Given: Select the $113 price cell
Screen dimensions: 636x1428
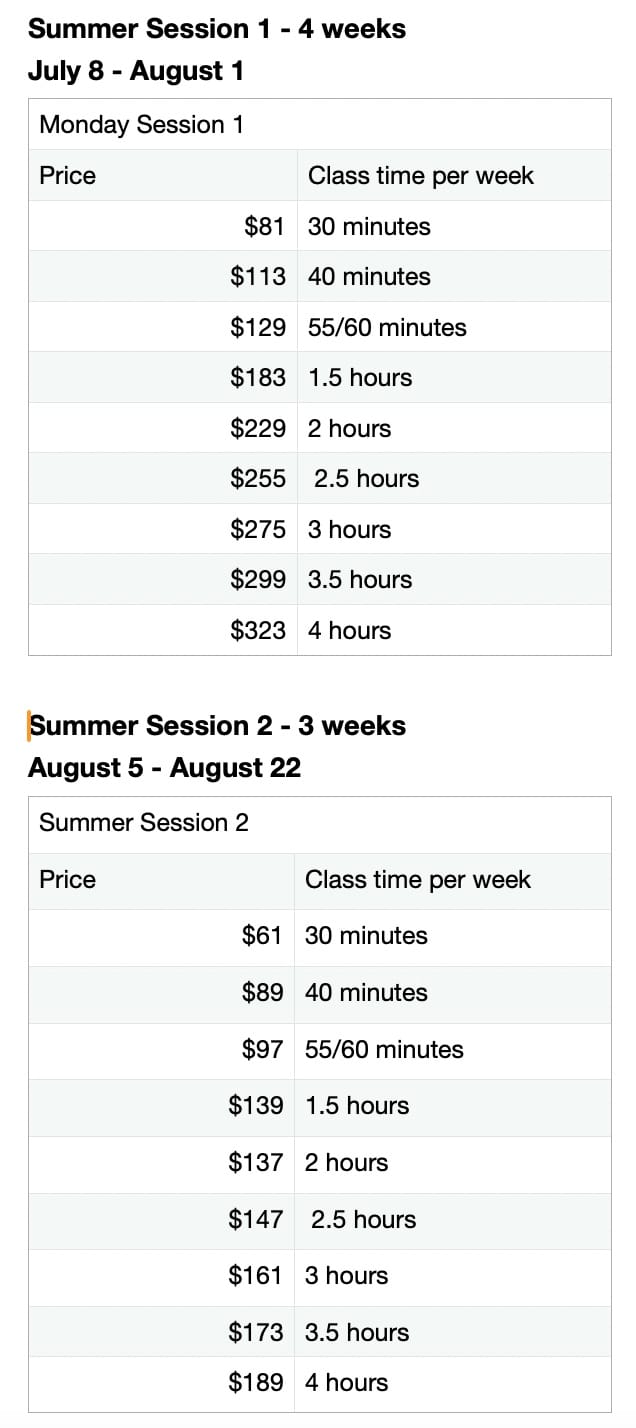Looking at the screenshot, I should pyautogui.click(x=163, y=276).
